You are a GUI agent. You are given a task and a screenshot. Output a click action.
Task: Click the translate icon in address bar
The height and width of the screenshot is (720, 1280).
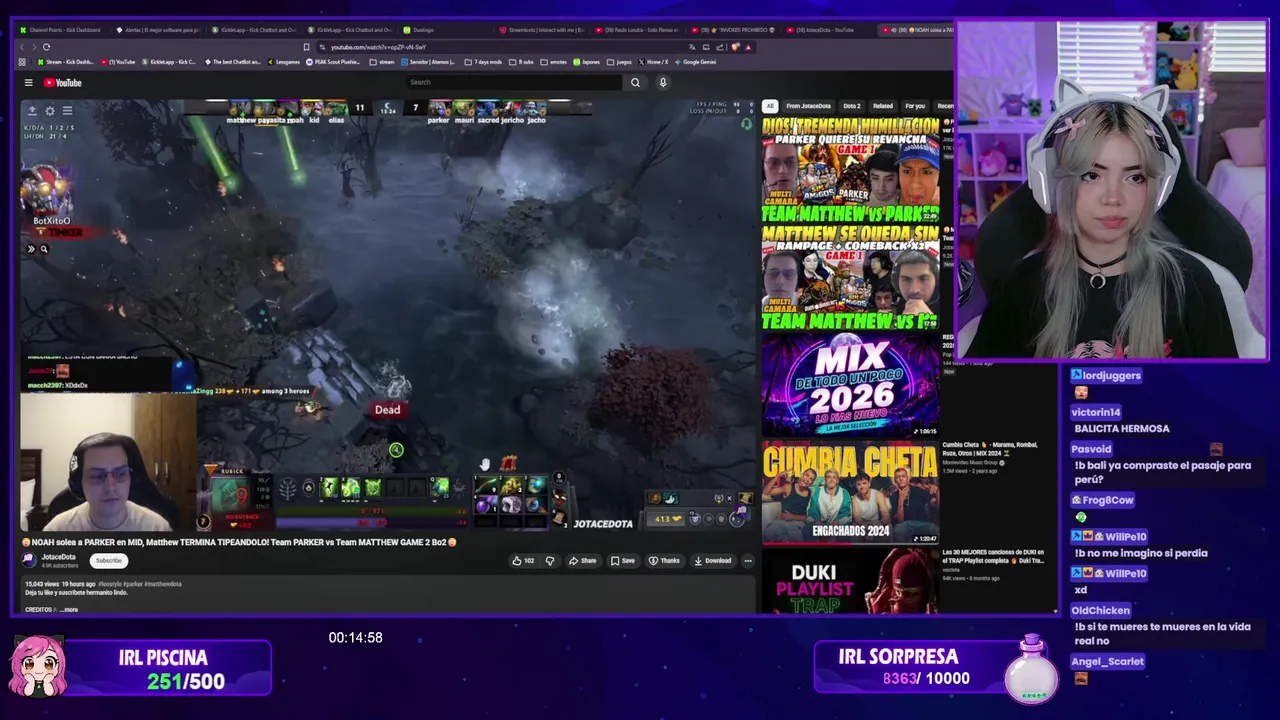click(692, 47)
